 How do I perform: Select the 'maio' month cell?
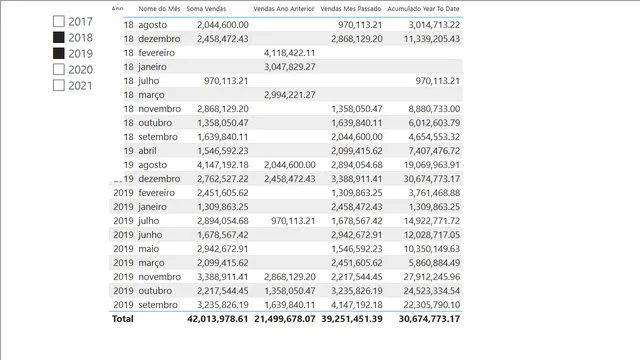(x=149, y=249)
